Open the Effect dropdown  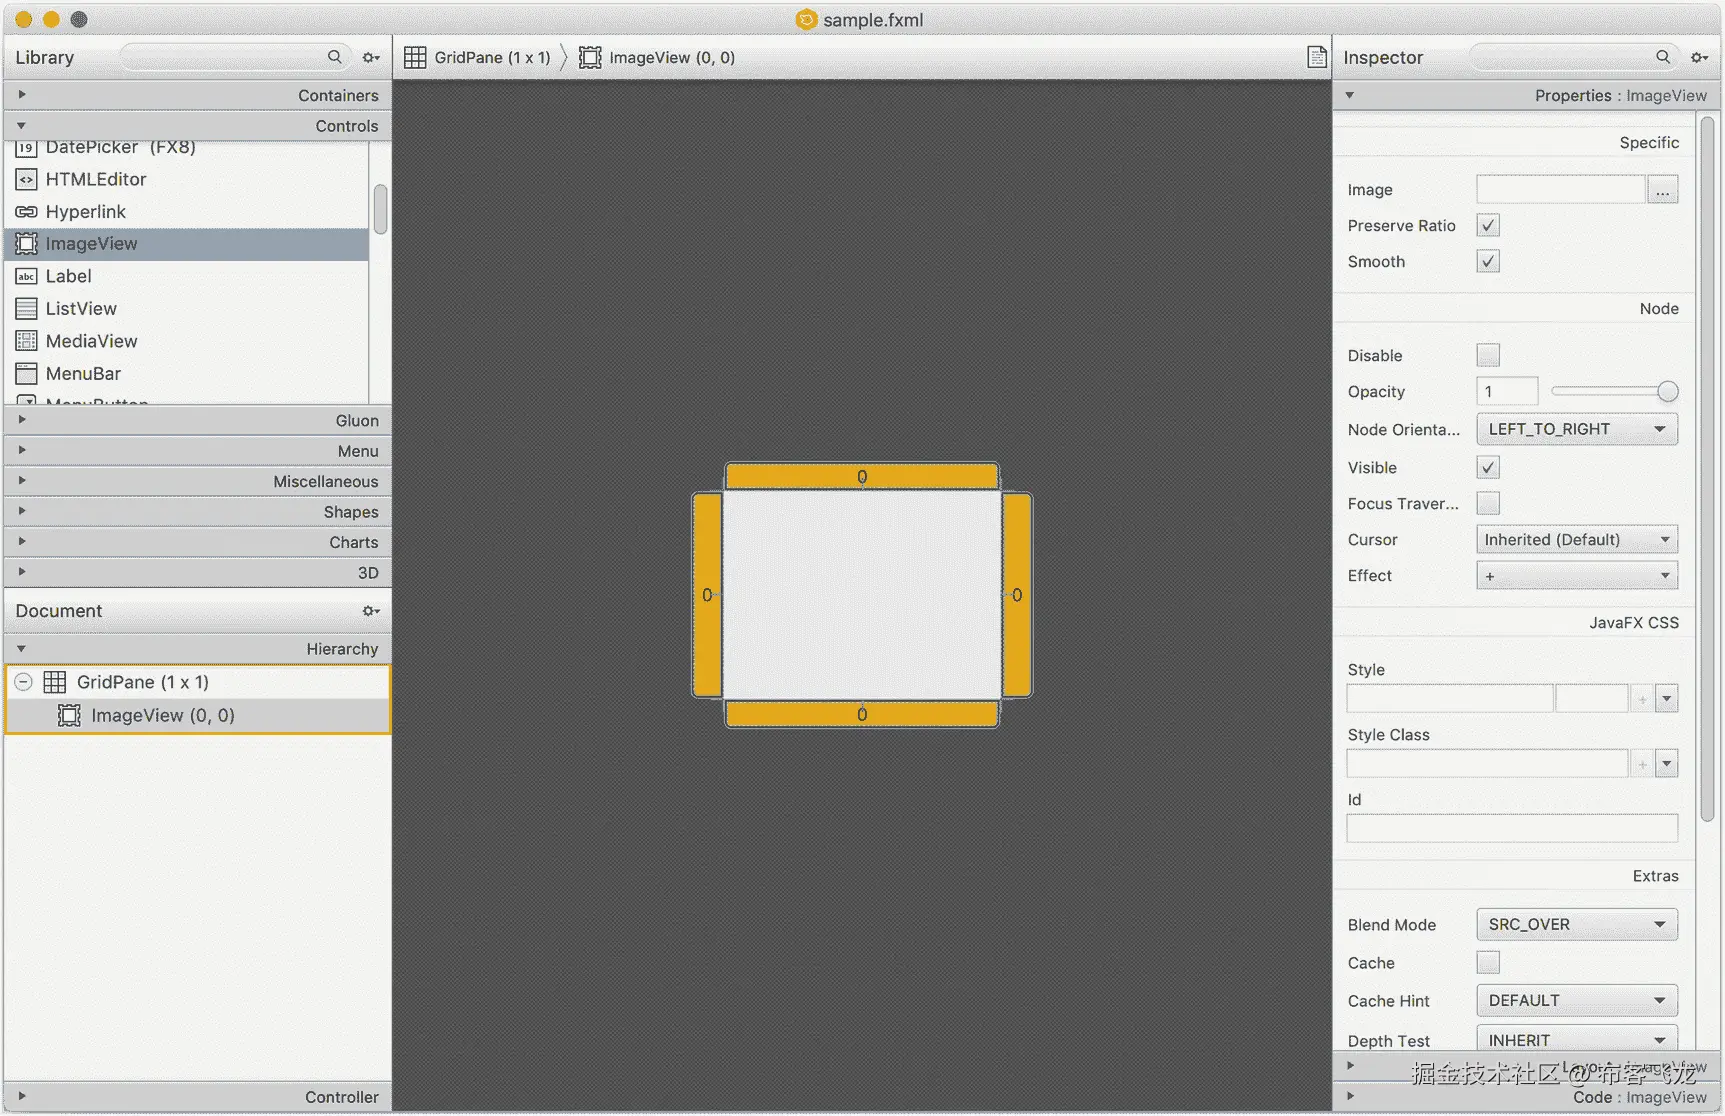click(x=1577, y=576)
